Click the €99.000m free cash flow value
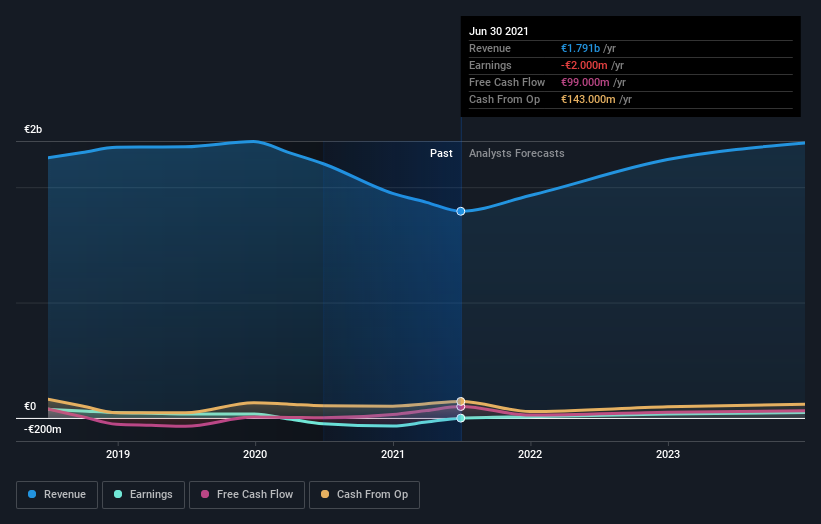 click(x=585, y=82)
